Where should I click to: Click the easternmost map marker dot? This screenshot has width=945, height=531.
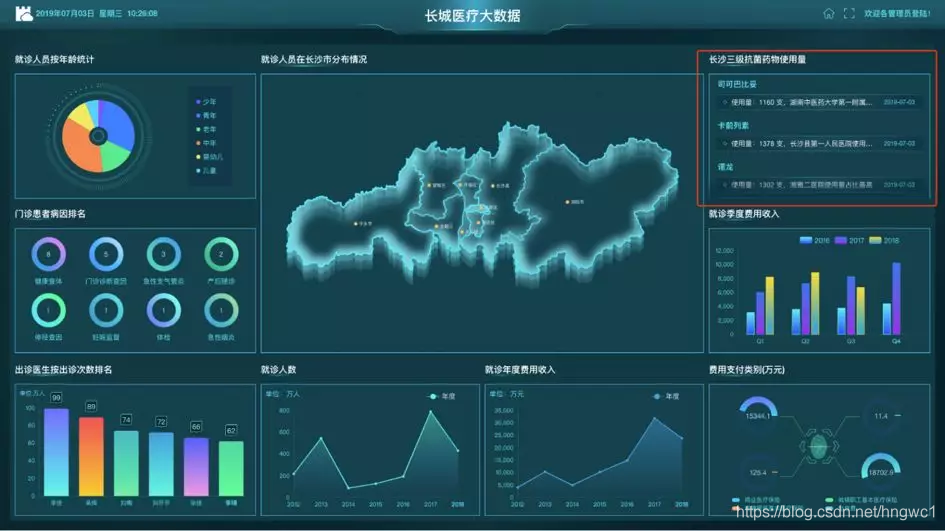567,202
